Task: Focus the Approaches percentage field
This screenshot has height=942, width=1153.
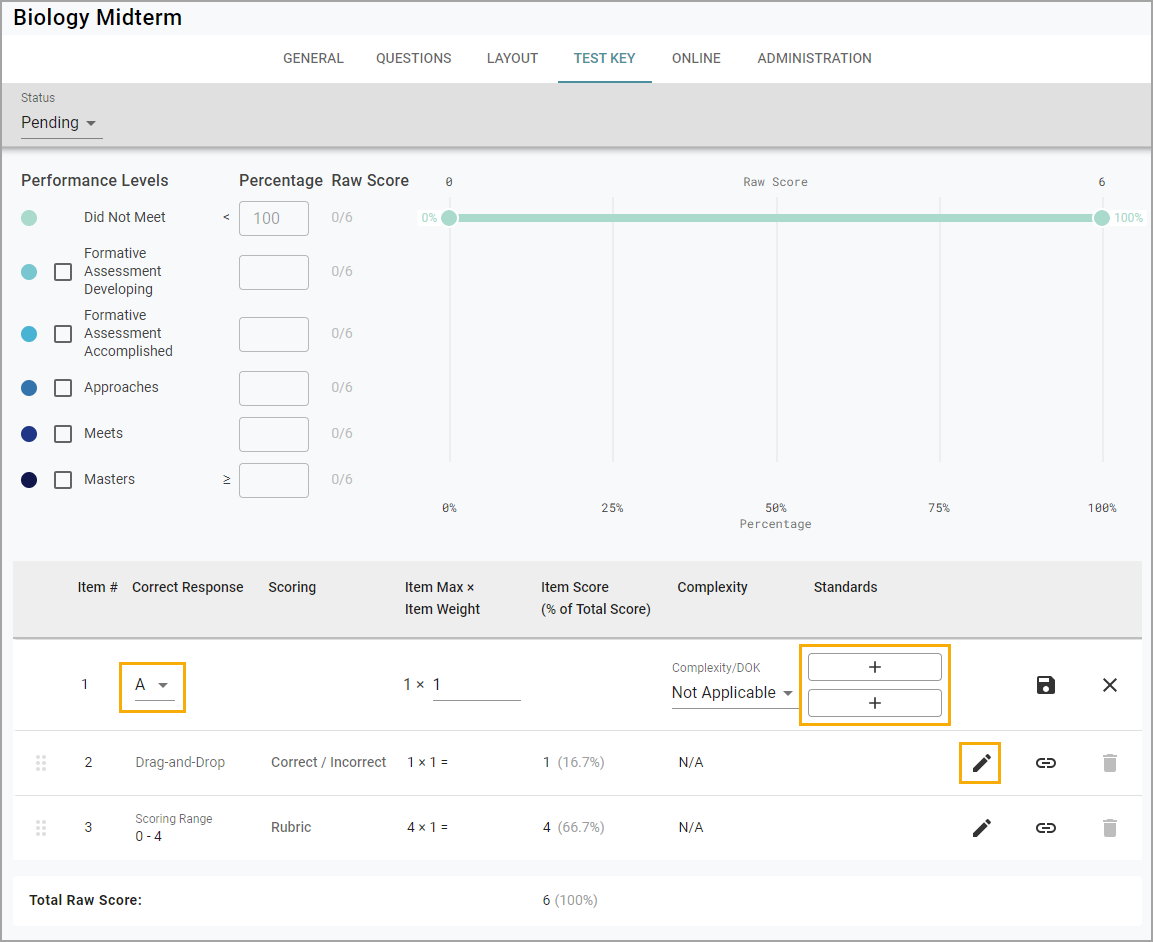Action: click(x=274, y=388)
